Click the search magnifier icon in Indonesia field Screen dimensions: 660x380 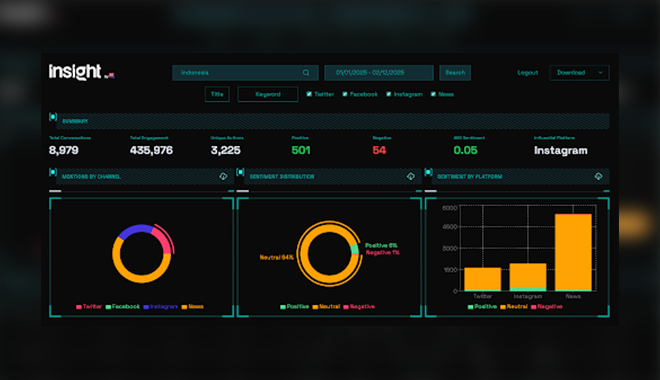coord(306,73)
